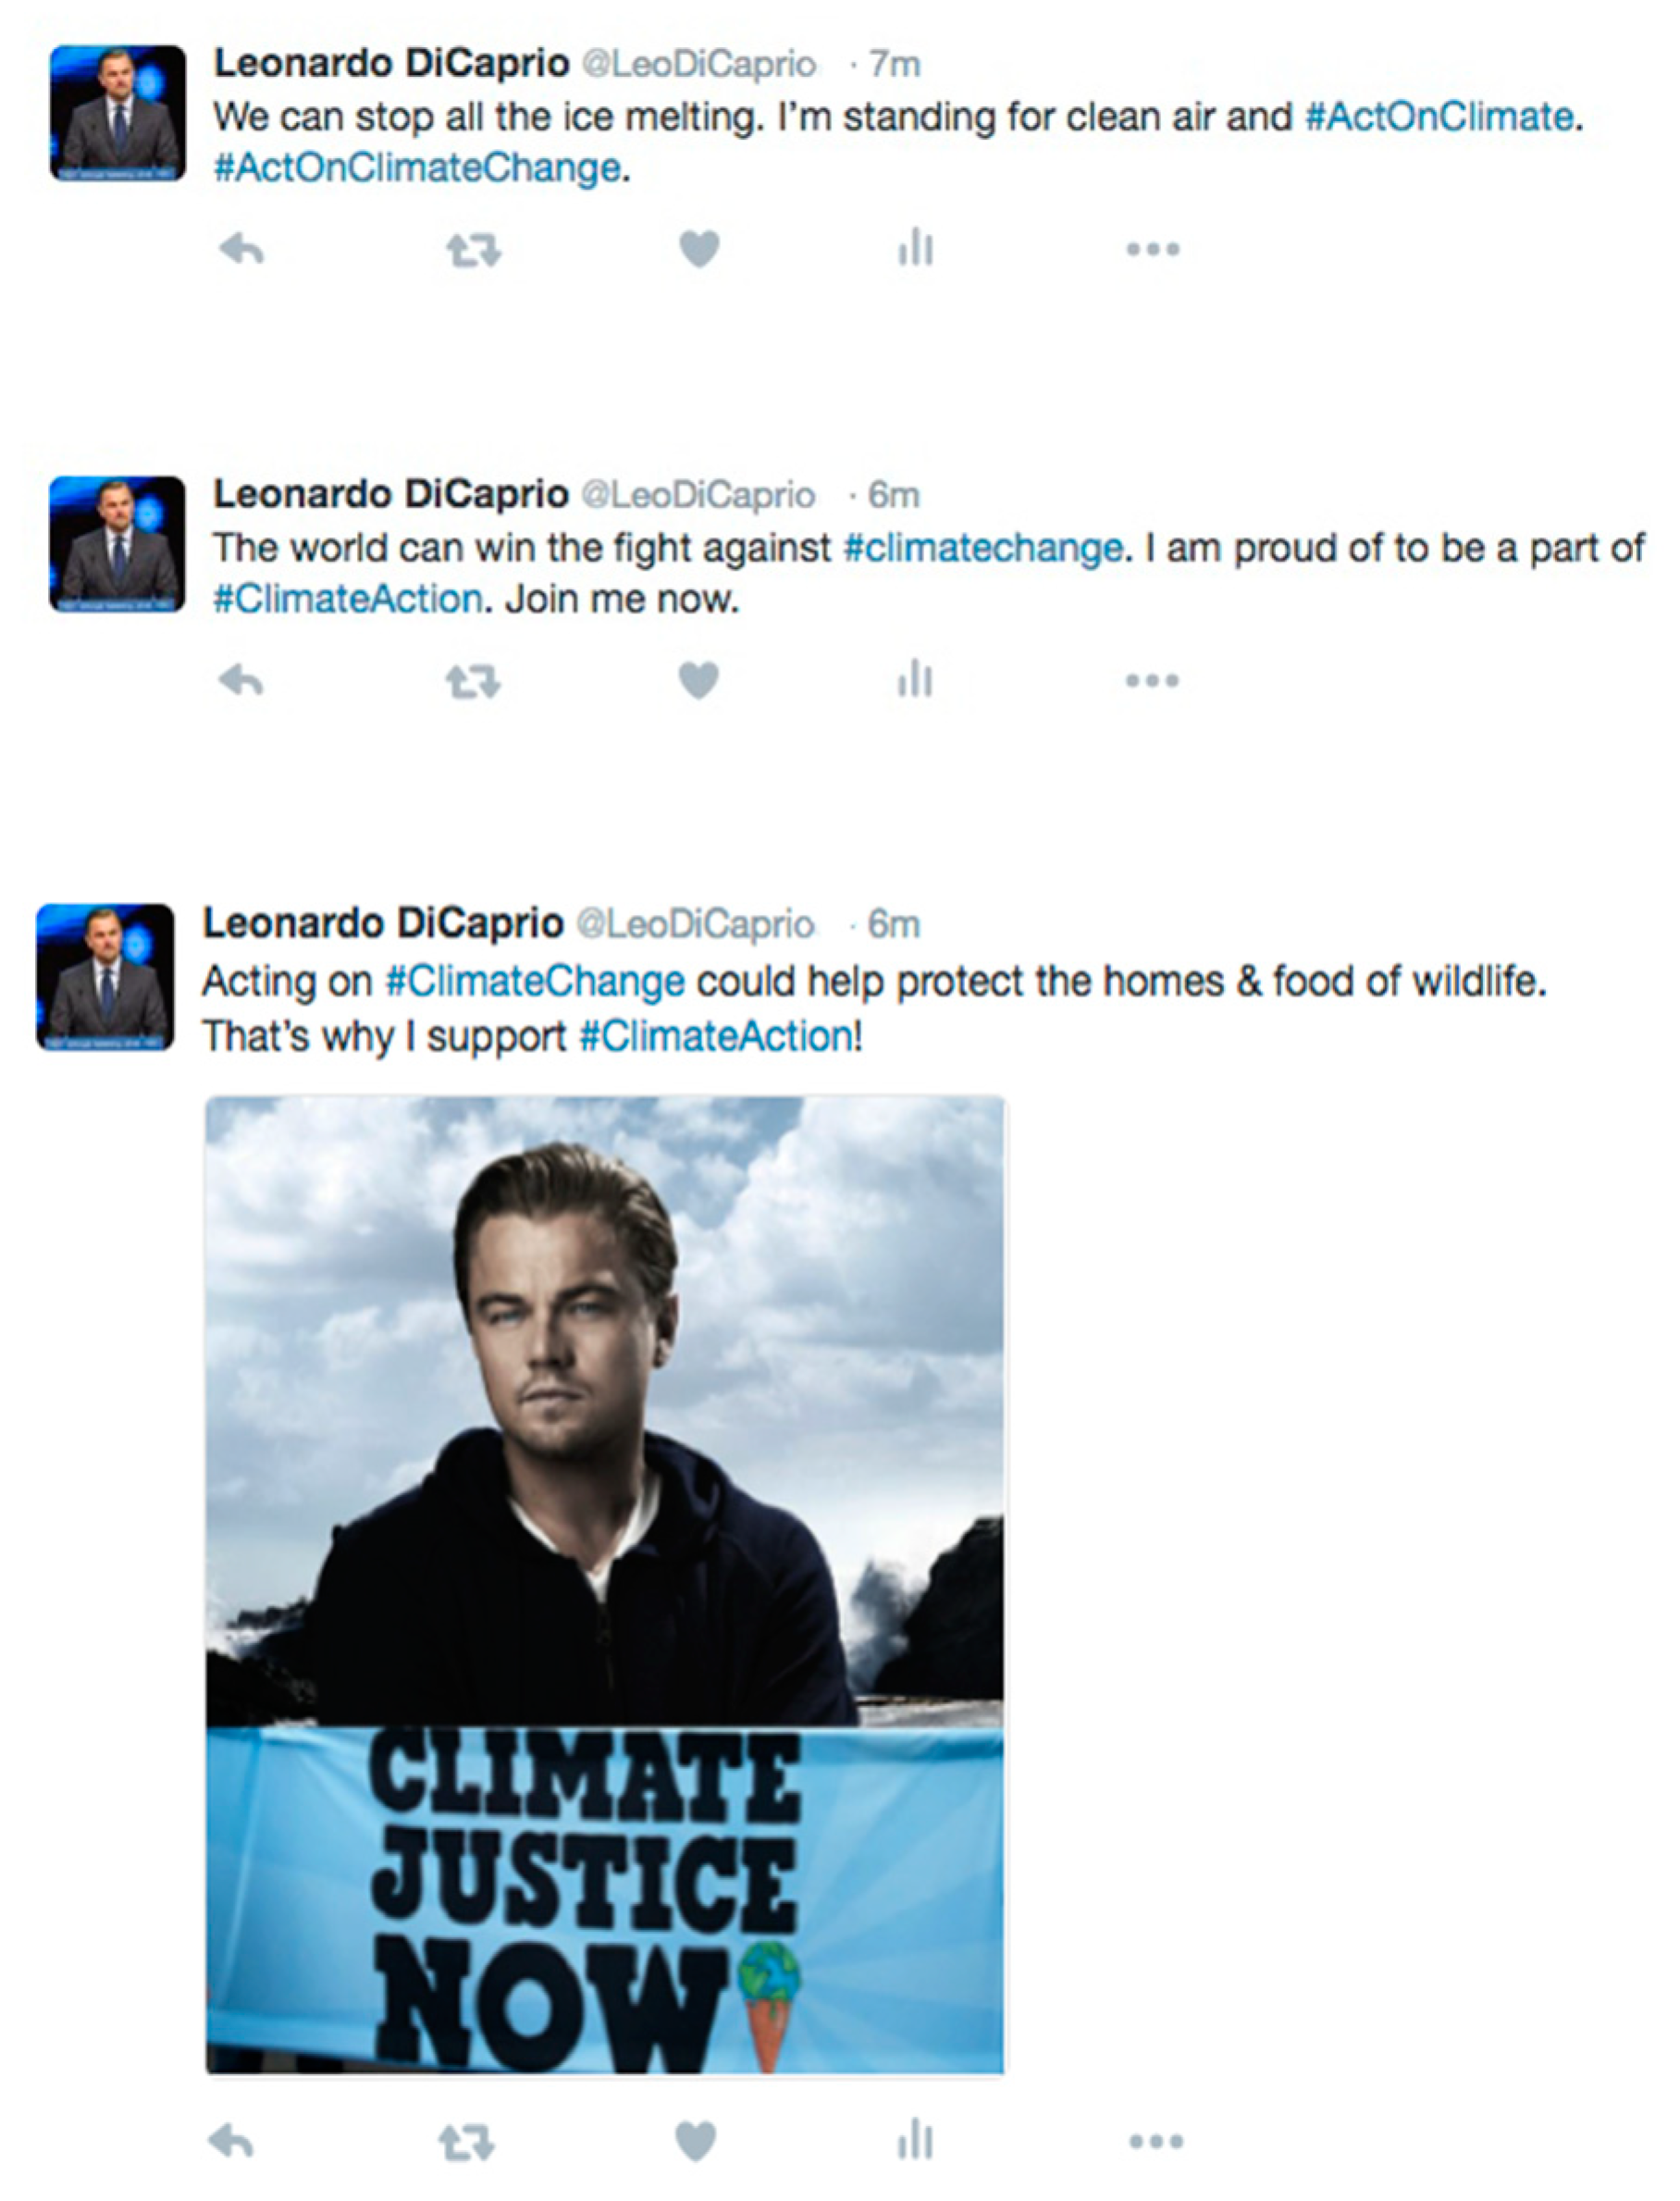Open more options on the ice melting tweet

pyautogui.click(x=1152, y=249)
